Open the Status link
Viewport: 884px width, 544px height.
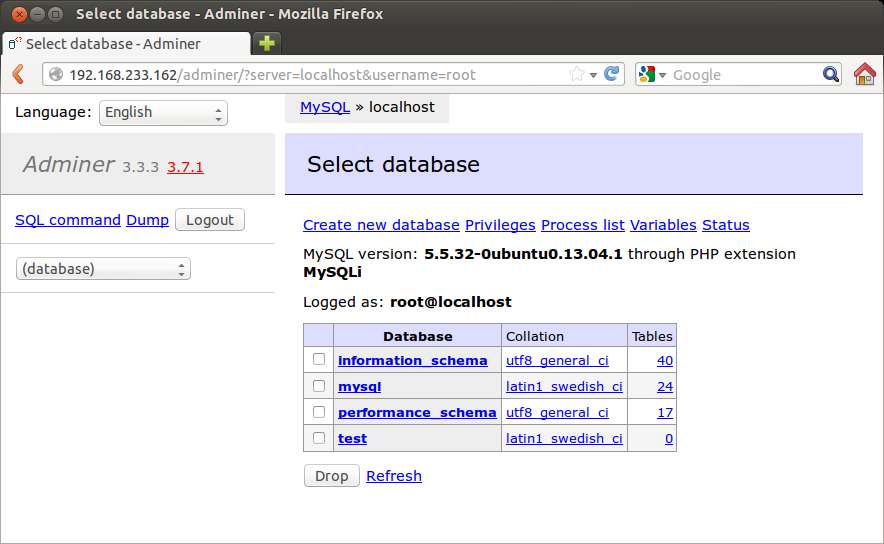[x=726, y=225]
